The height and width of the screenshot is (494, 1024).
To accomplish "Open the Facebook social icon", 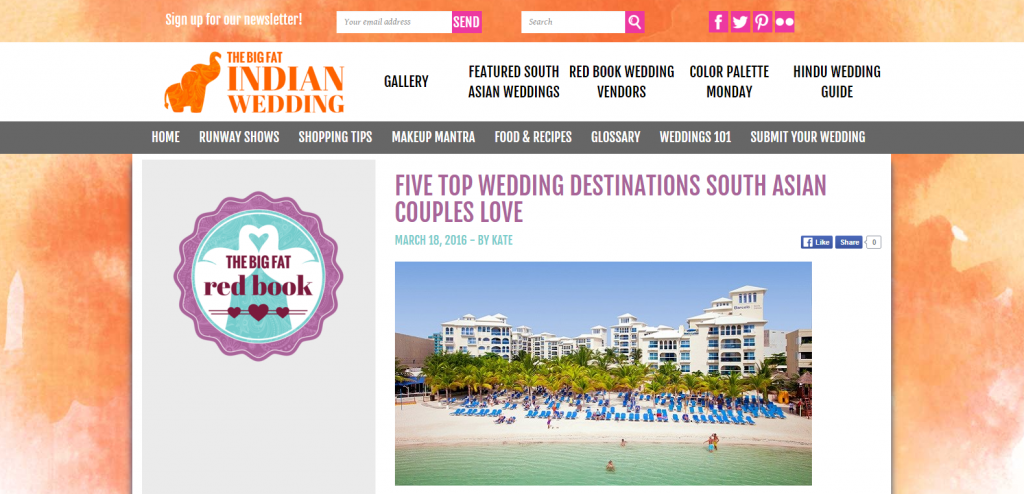I will [718, 22].
